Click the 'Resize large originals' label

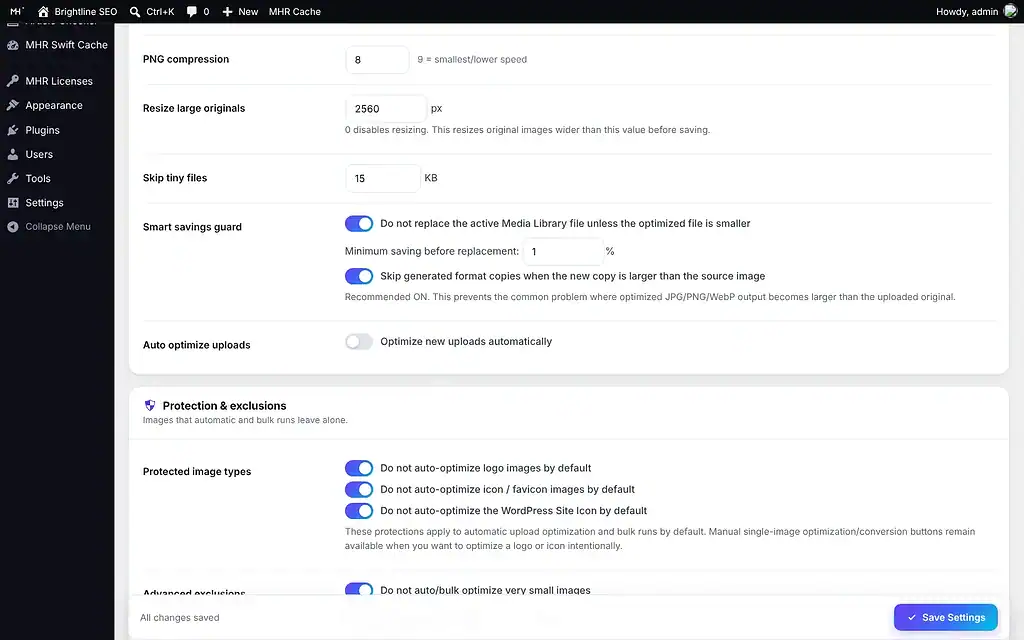tap(194, 108)
